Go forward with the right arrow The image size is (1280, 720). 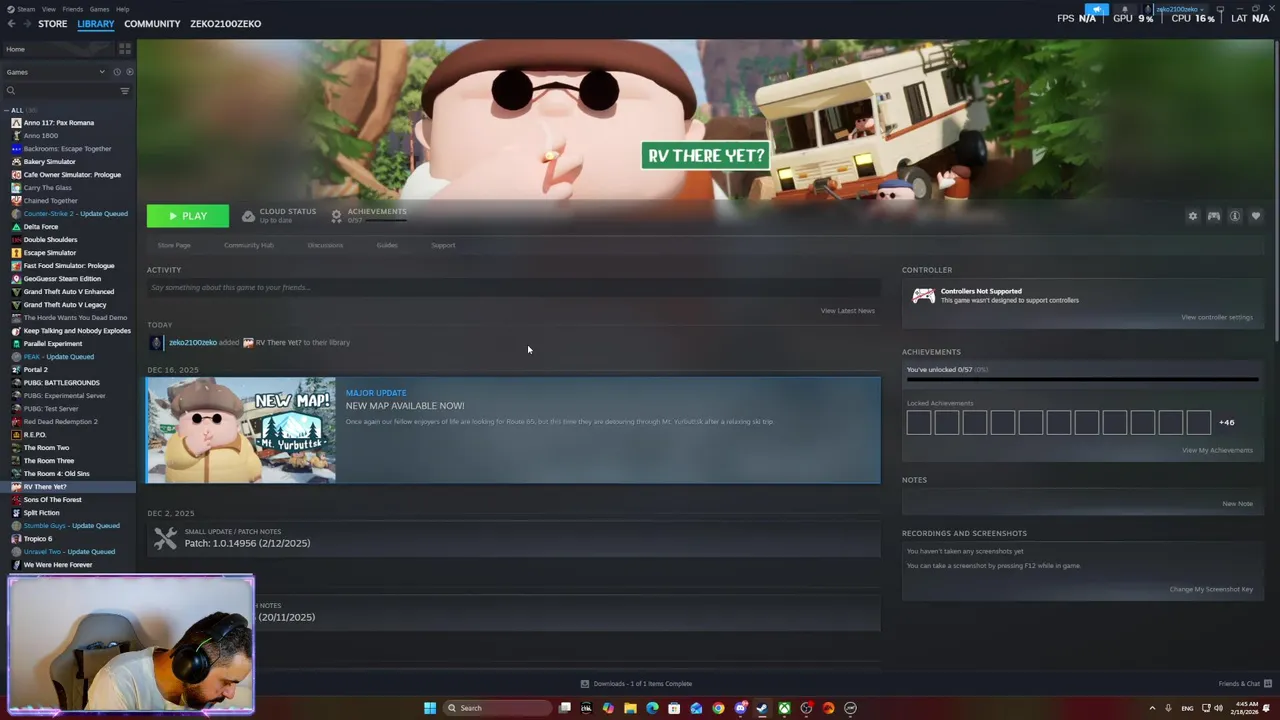[26, 24]
